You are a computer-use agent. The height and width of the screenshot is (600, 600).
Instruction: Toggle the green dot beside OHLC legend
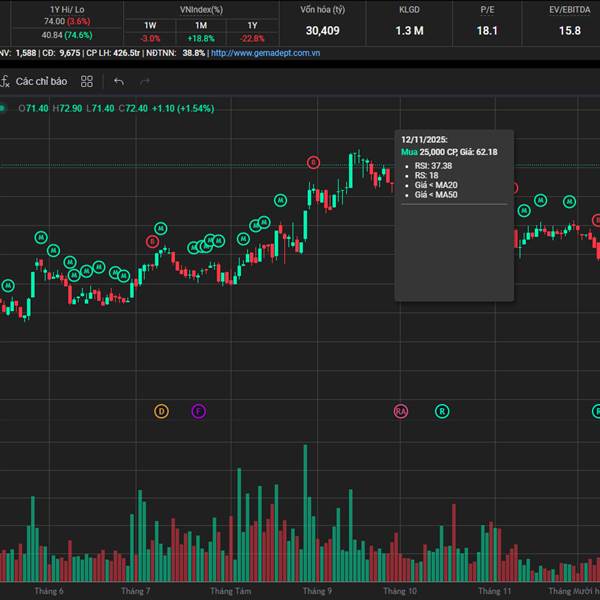click(x=4, y=108)
